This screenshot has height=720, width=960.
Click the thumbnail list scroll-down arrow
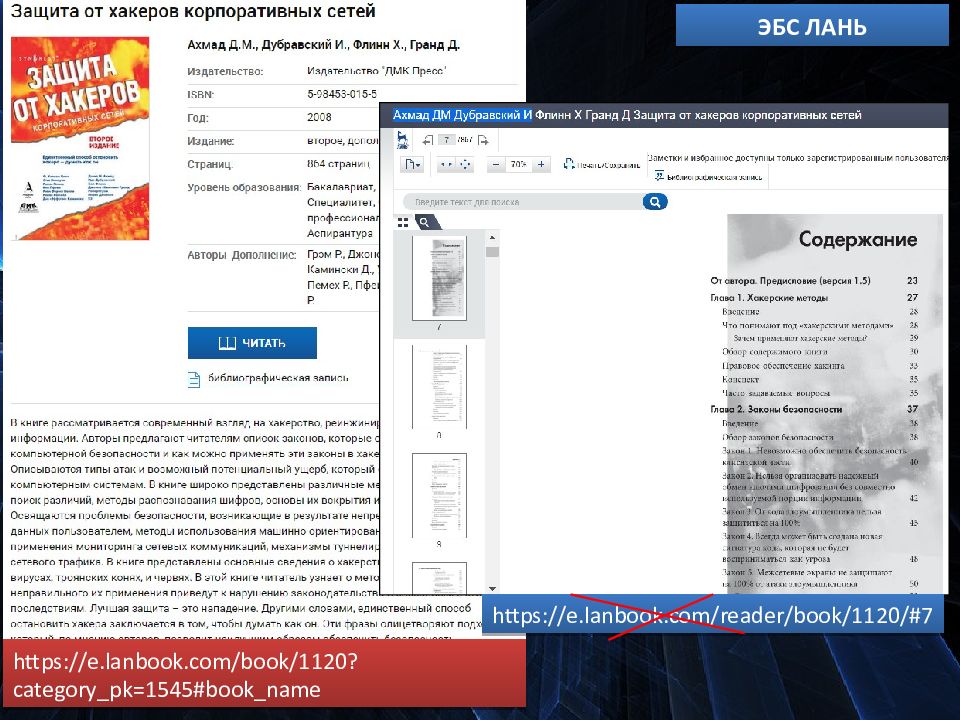tap(492, 589)
